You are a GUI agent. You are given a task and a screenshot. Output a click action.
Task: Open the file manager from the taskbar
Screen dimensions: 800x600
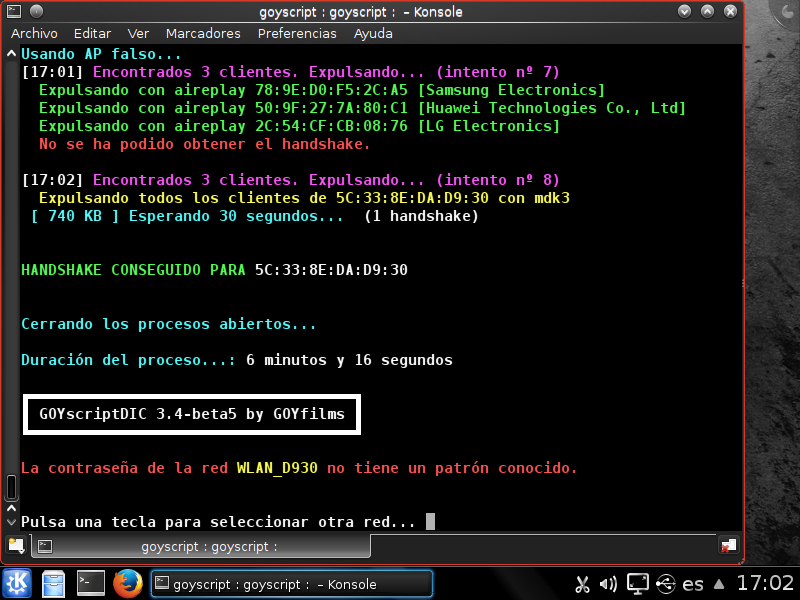tap(52, 584)
